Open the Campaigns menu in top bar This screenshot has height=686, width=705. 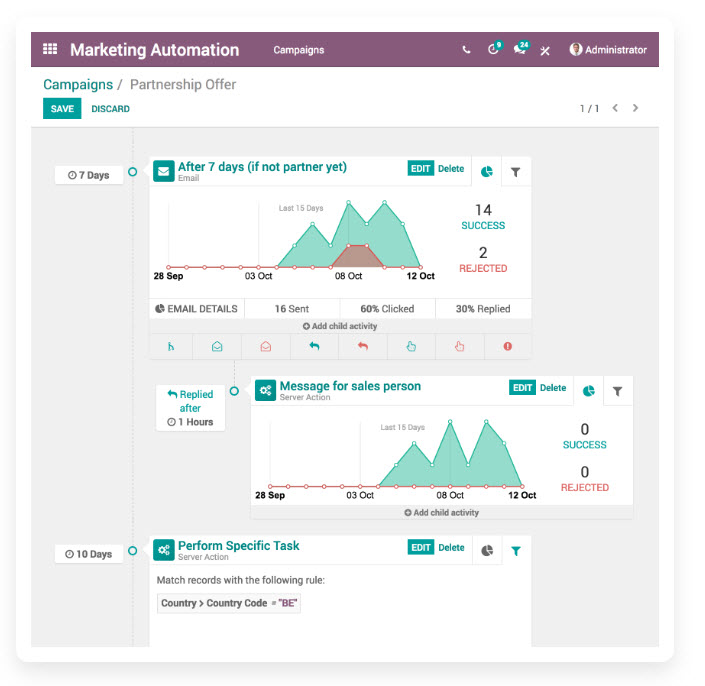pyautogui.click(x=298, y=50)
